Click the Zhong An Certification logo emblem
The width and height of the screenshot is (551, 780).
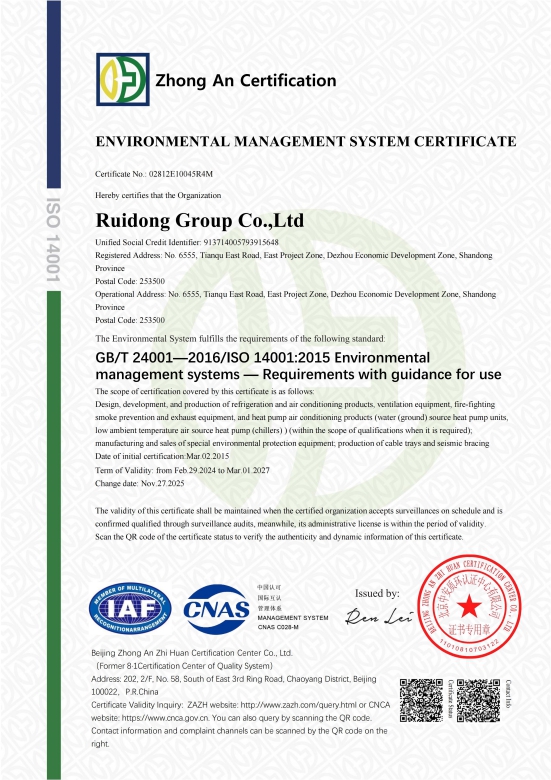[123, 80]
